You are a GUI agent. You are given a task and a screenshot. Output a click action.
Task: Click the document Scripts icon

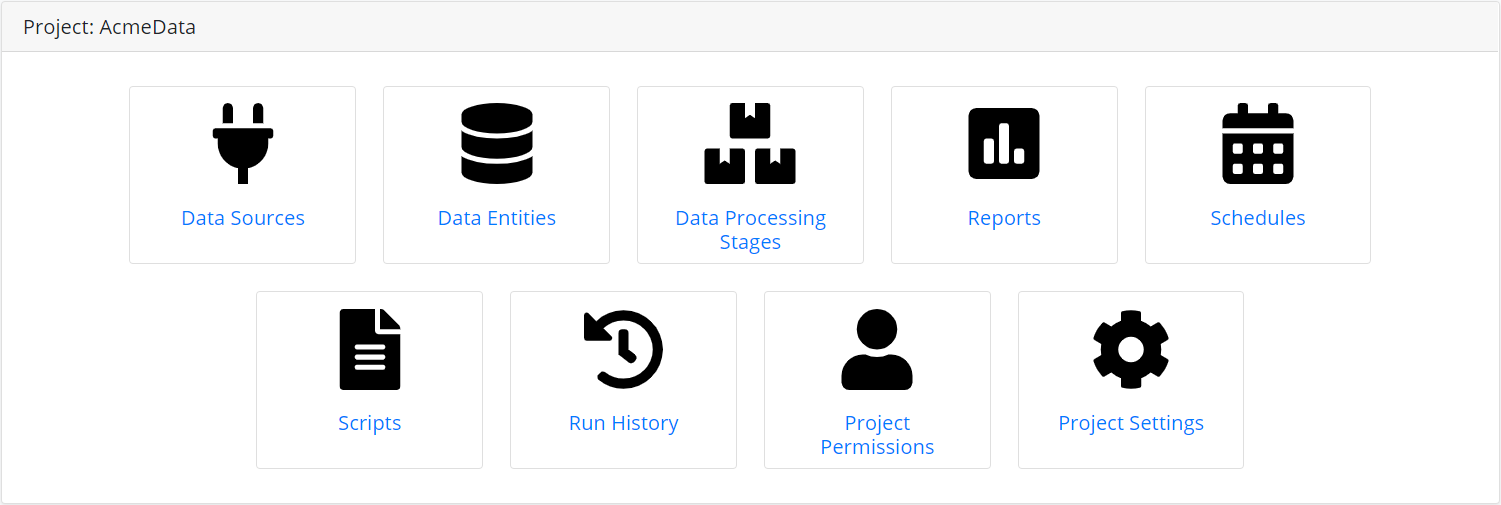[x=370, y=349]
